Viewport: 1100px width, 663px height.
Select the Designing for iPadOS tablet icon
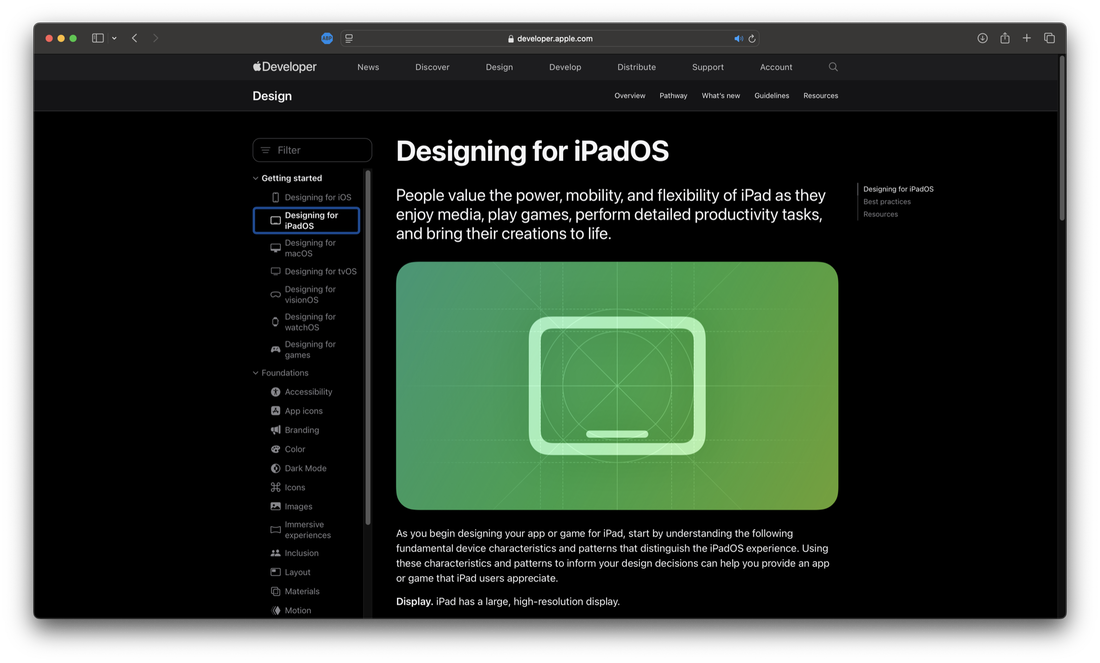pyautogui.click(x=275, y=220)
